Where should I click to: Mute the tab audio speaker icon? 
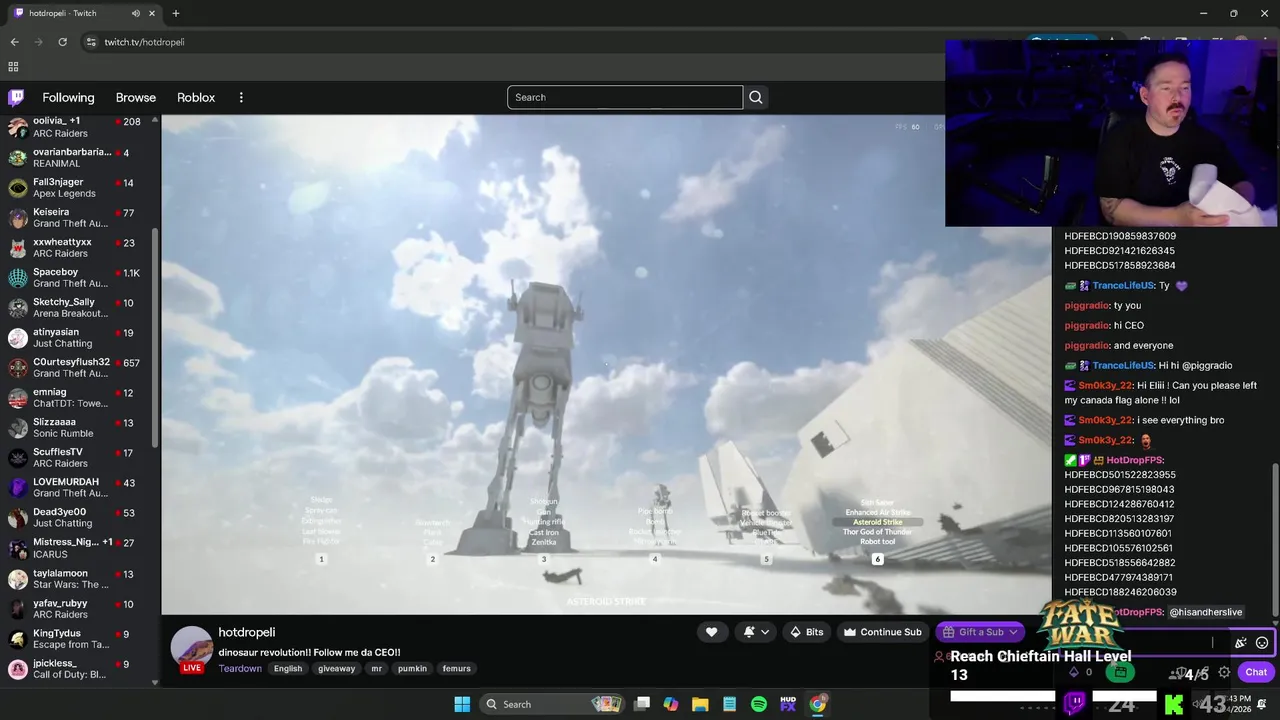(x=135, y=13)
